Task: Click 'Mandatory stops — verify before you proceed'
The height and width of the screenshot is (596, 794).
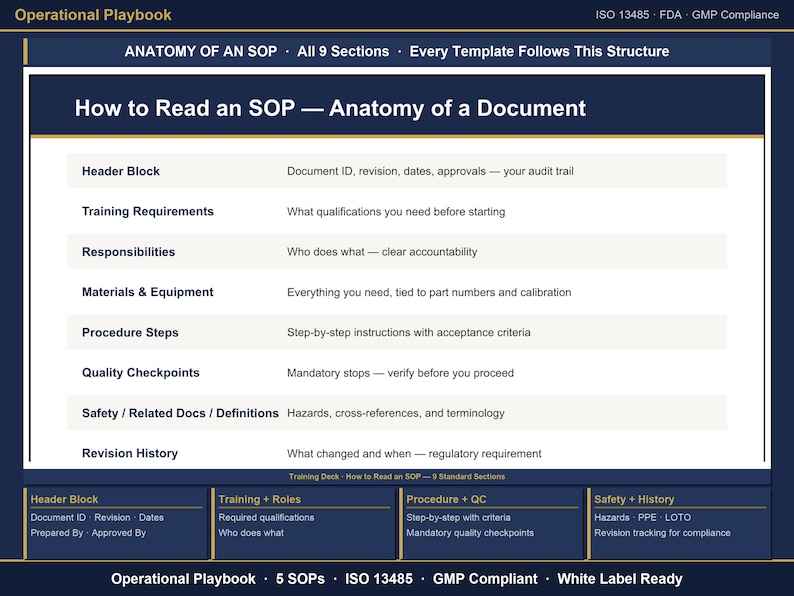Action: click(x=400, y=373)
